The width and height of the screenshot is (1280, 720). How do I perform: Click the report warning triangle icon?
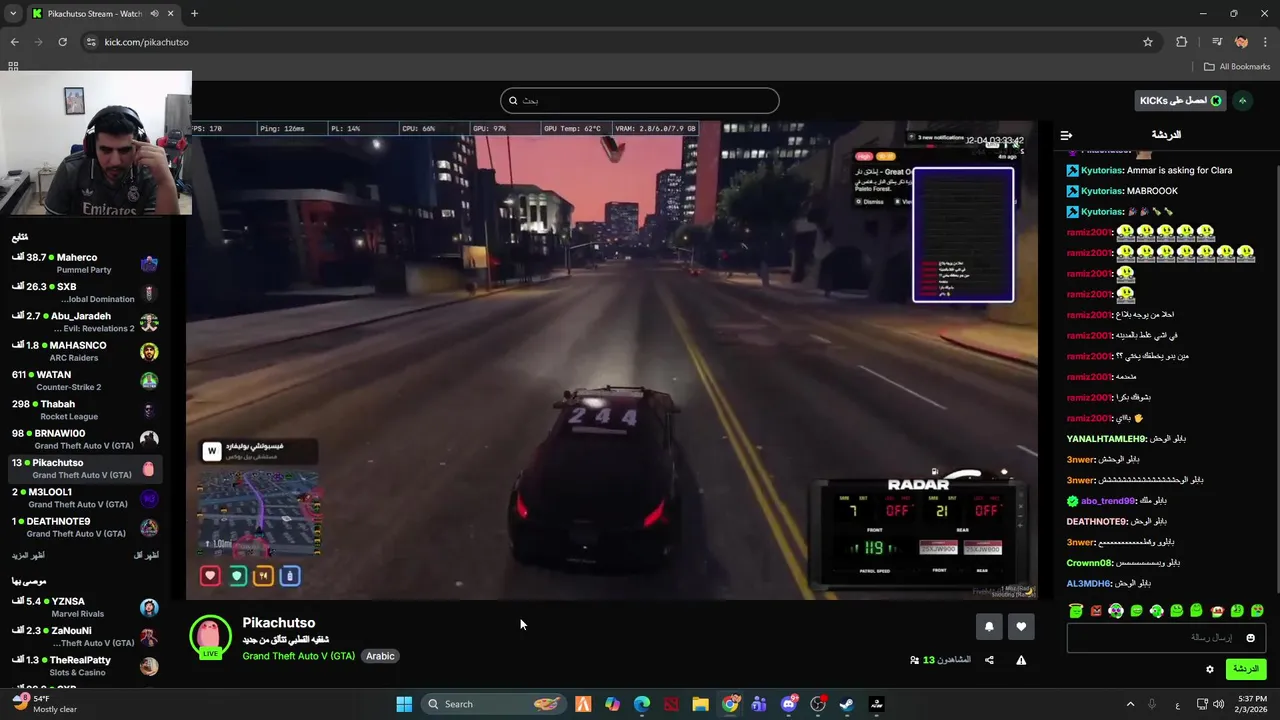coord(1021,660)
